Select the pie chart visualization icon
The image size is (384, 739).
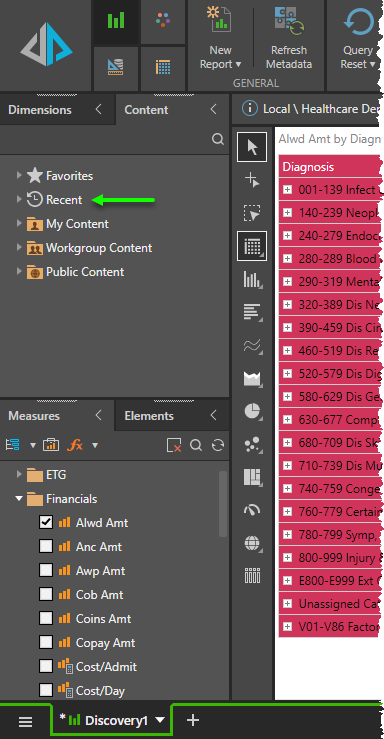coord(253,411)
